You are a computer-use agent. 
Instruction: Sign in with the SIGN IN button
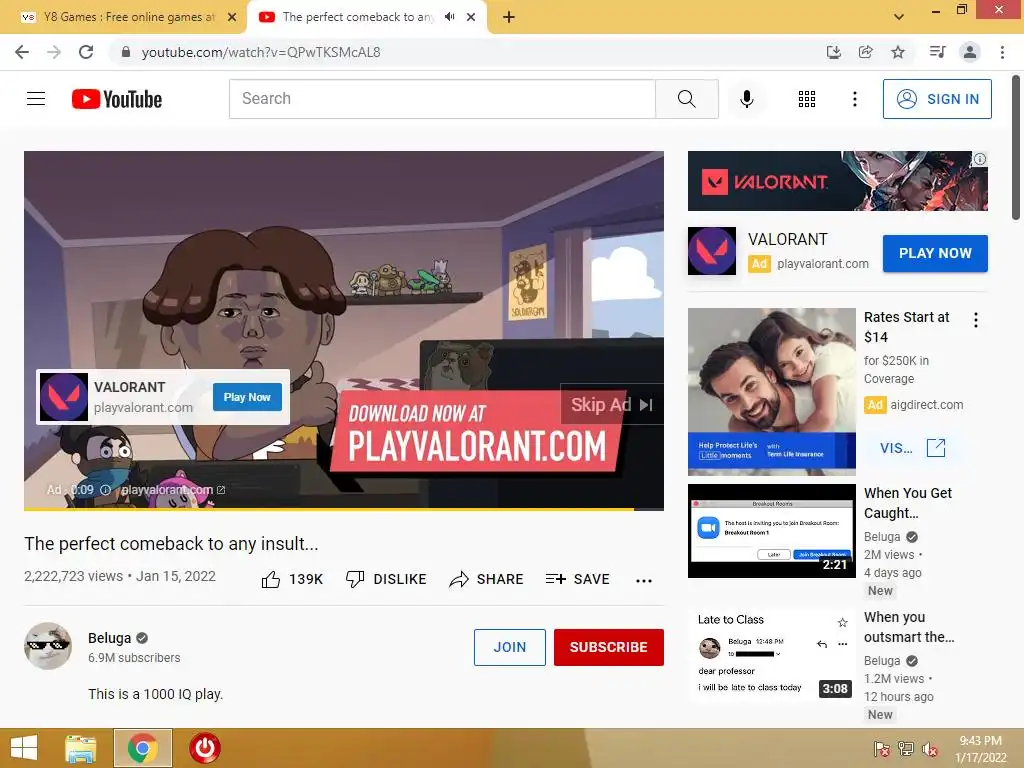pos(937,99)
